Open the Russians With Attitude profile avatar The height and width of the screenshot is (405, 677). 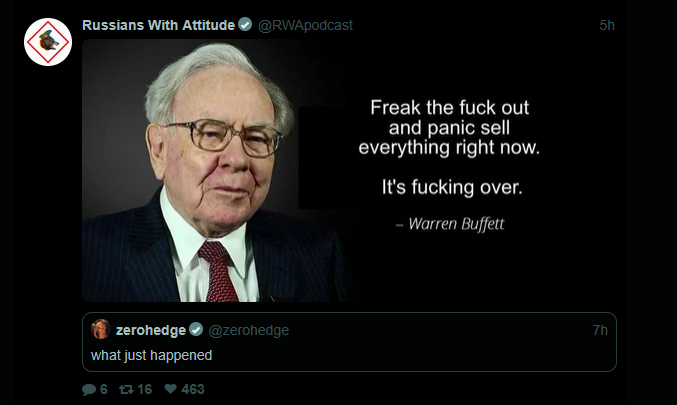48,42
